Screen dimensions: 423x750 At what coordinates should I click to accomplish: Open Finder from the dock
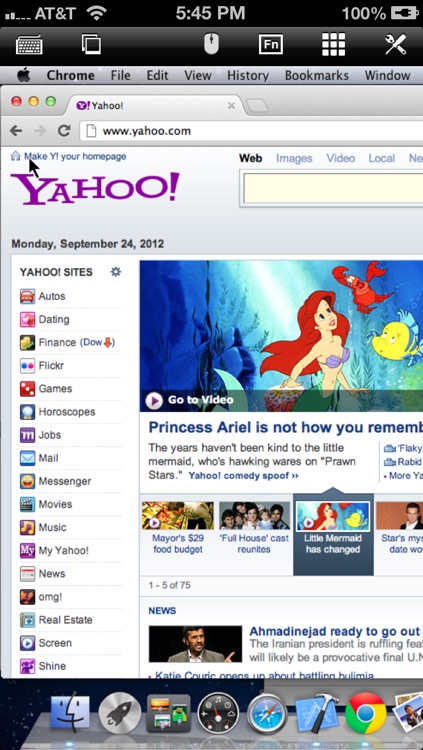[70, 714]
